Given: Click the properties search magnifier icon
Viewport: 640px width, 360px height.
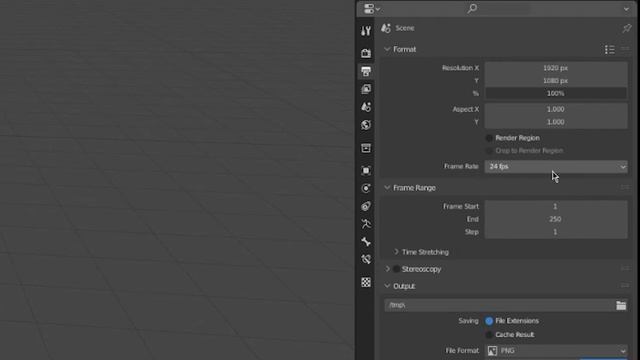Looking at the screenshot, I should pyautogui.click(x=472, y=9).
